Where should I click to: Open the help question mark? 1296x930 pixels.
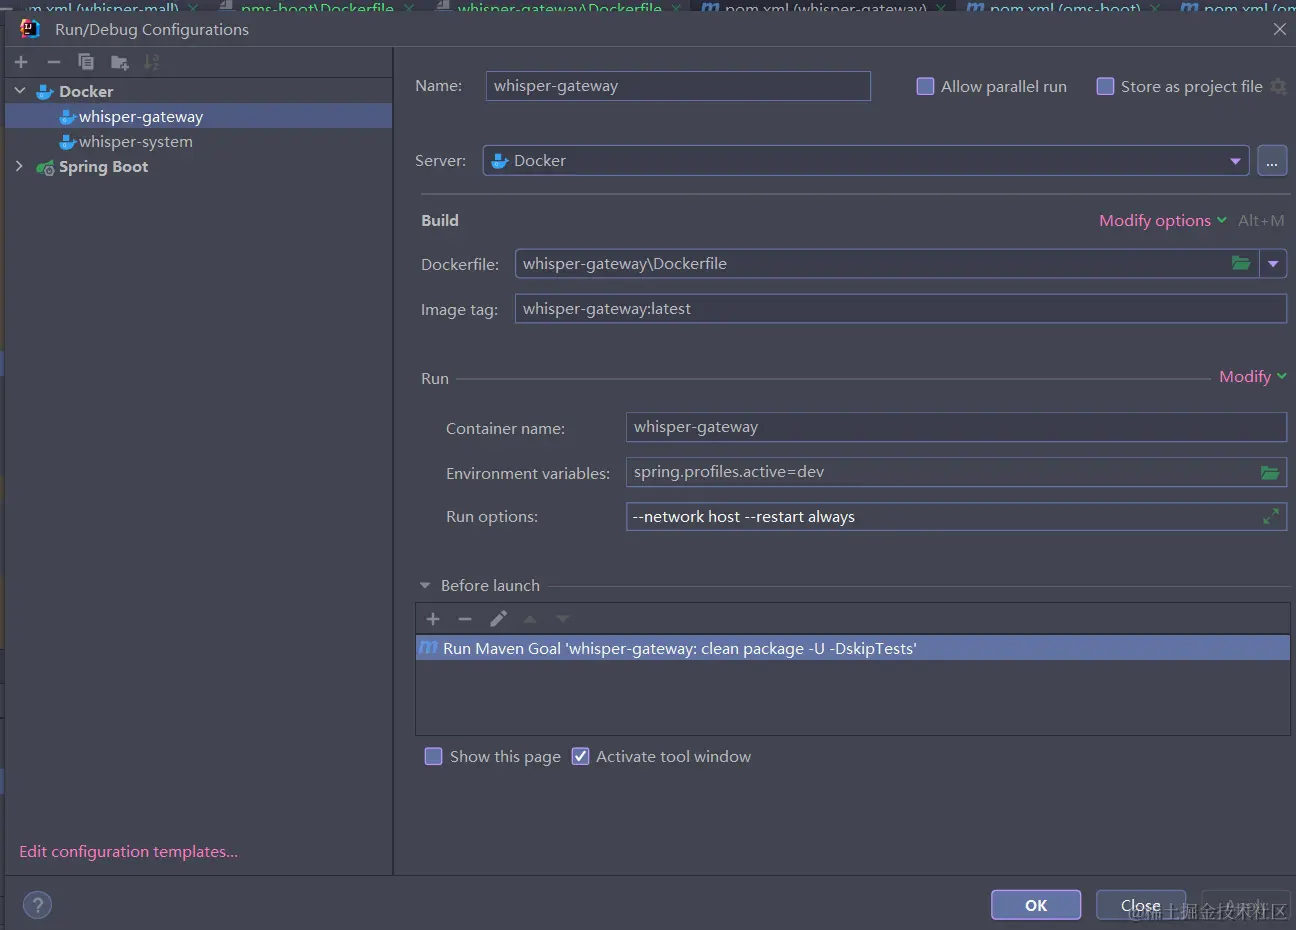(x=37, y=905)
